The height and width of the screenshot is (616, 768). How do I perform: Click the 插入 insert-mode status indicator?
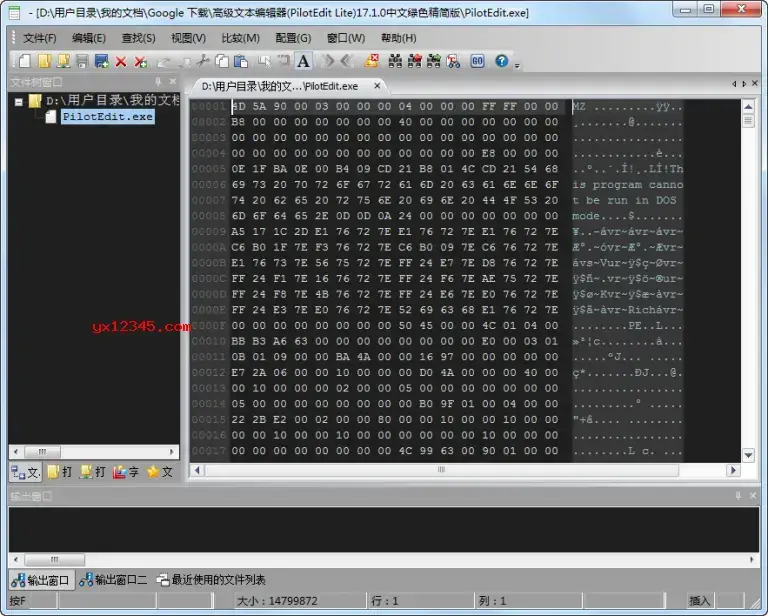pyautogui.click(x=699, y=601)
